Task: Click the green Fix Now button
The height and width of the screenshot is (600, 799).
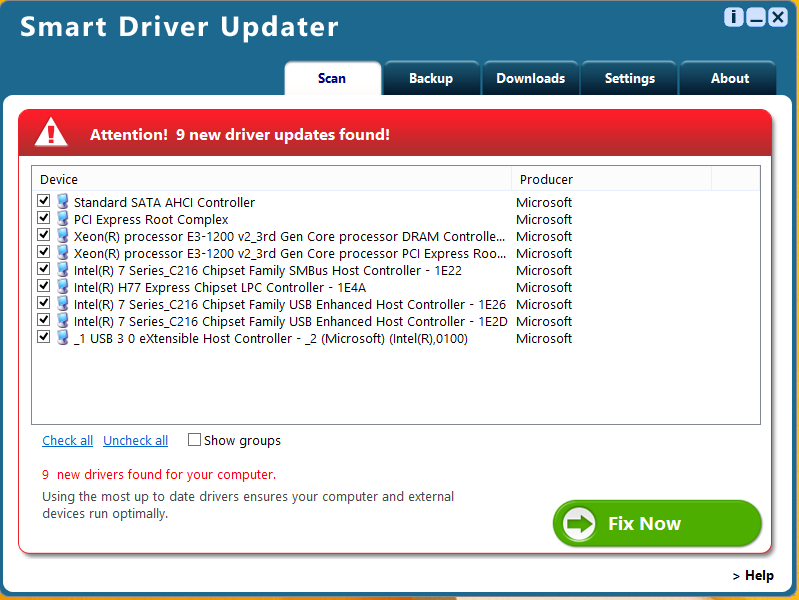Action: 657,524
